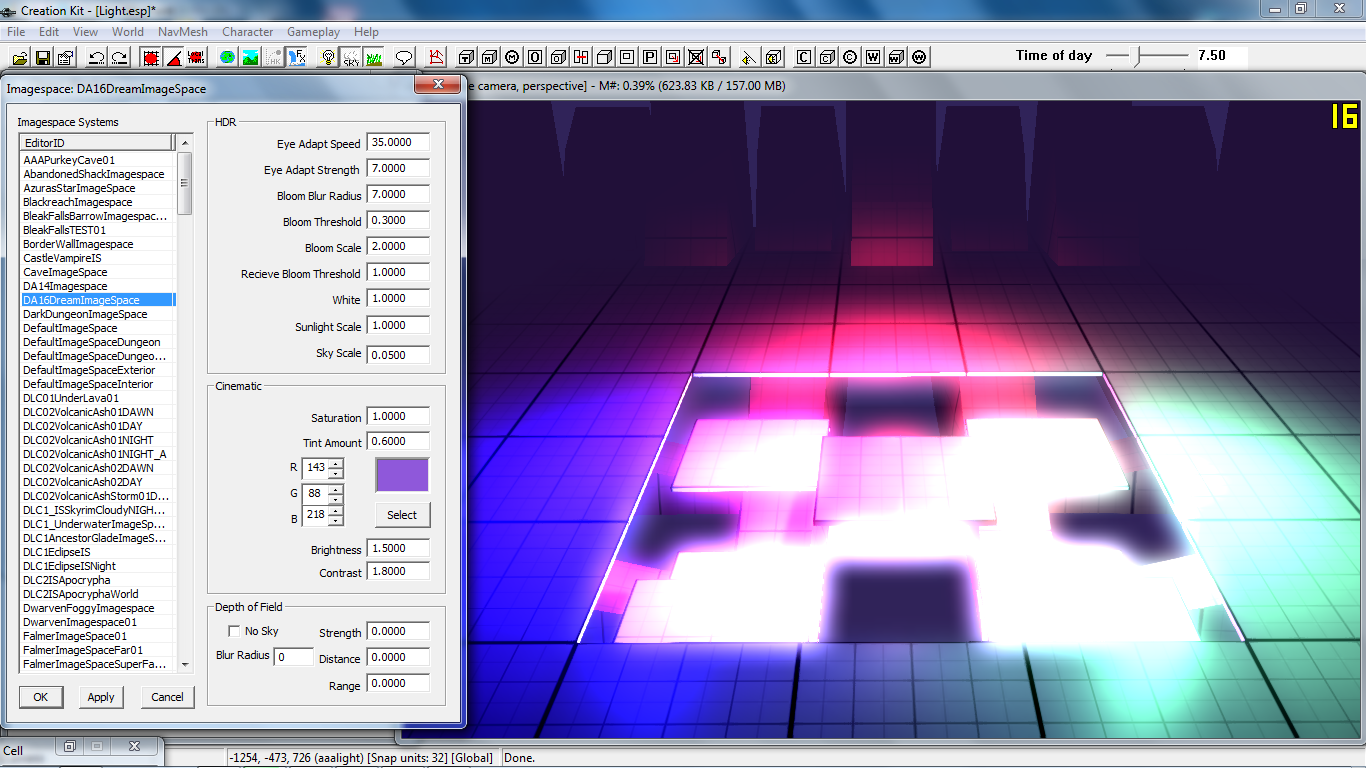1366x768 pixels.
Task: Click the Time of day slider handle
Action: tap(1134, 56)
